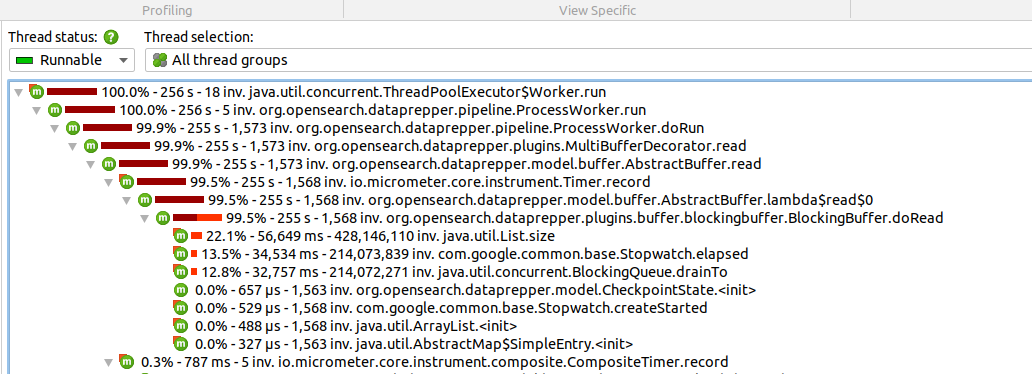The image size is (1032, 374).
Task: Switch to the View Specific section
Action: tap(597, 10)
